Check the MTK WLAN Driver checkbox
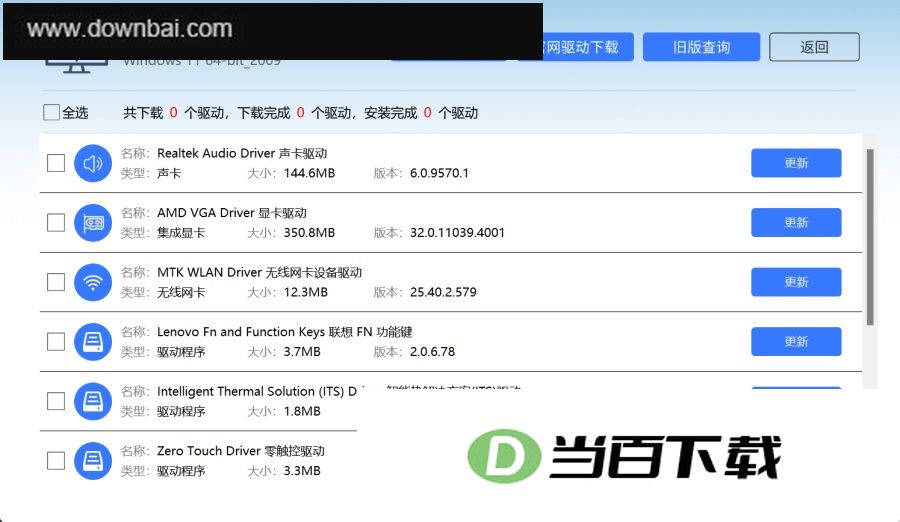900x522 pixels. coord(56,282)
